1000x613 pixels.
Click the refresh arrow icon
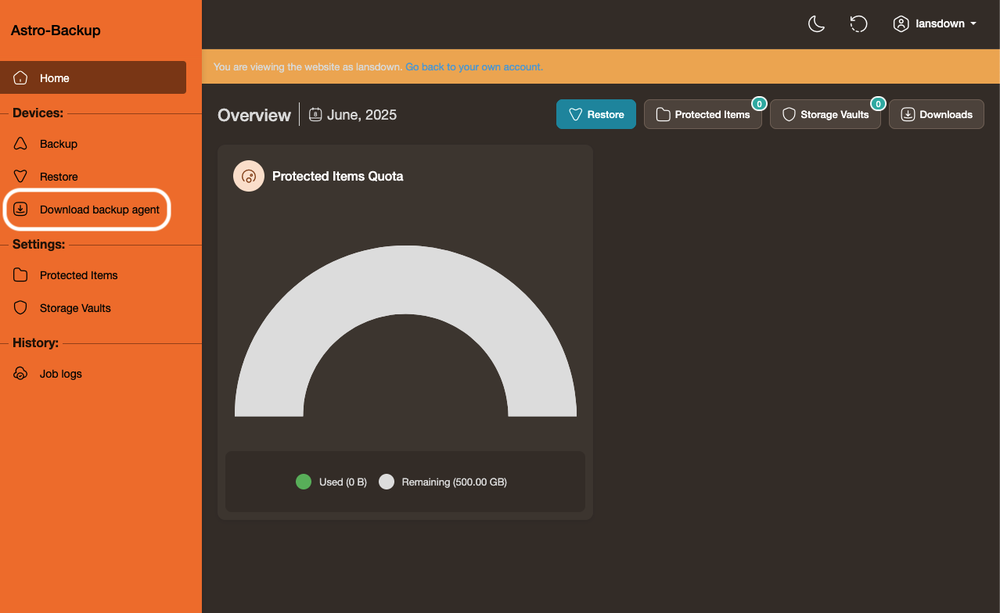click(858, 24)
